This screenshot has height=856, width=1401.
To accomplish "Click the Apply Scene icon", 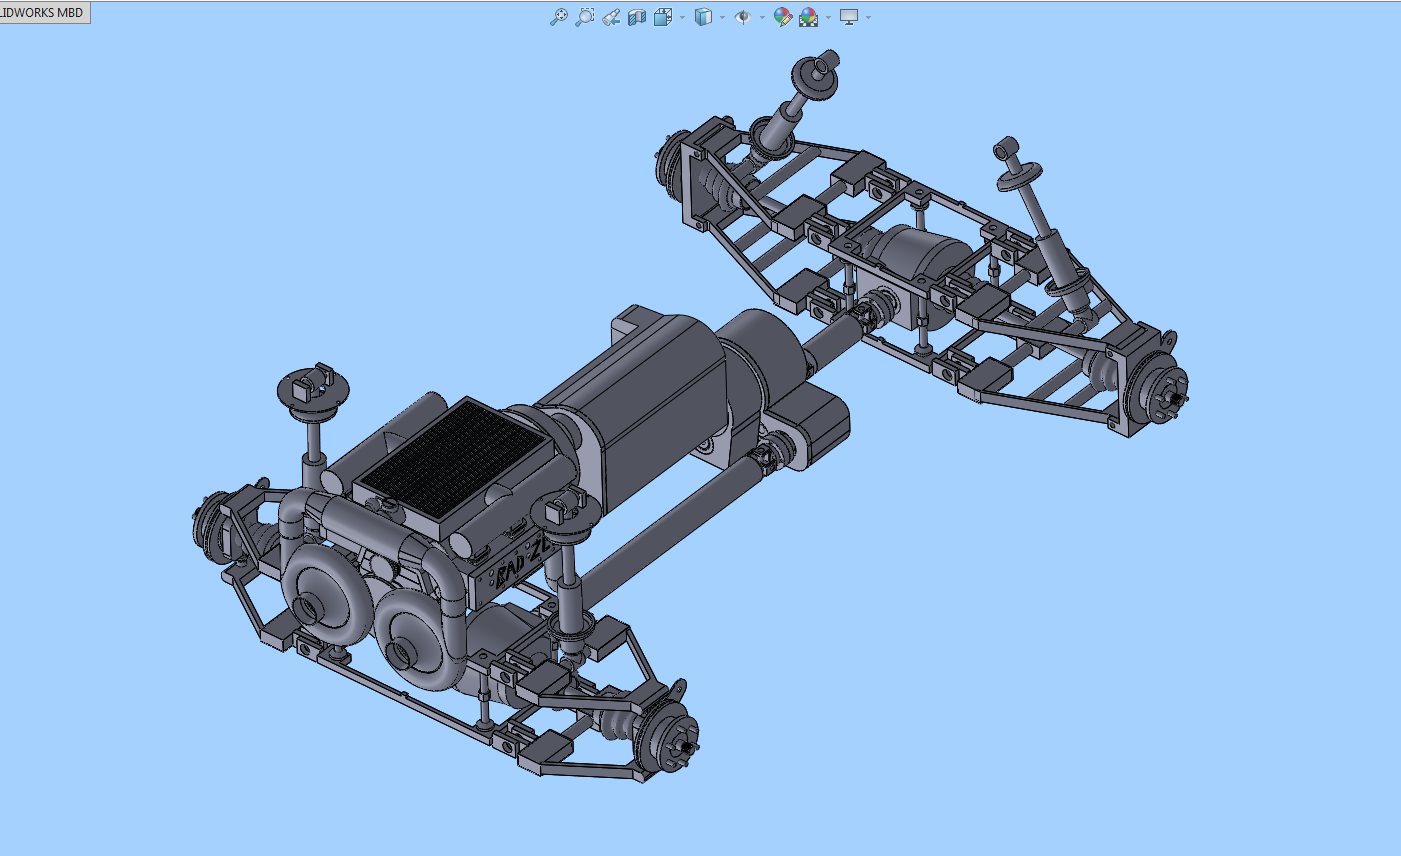I will click(809, 17).
